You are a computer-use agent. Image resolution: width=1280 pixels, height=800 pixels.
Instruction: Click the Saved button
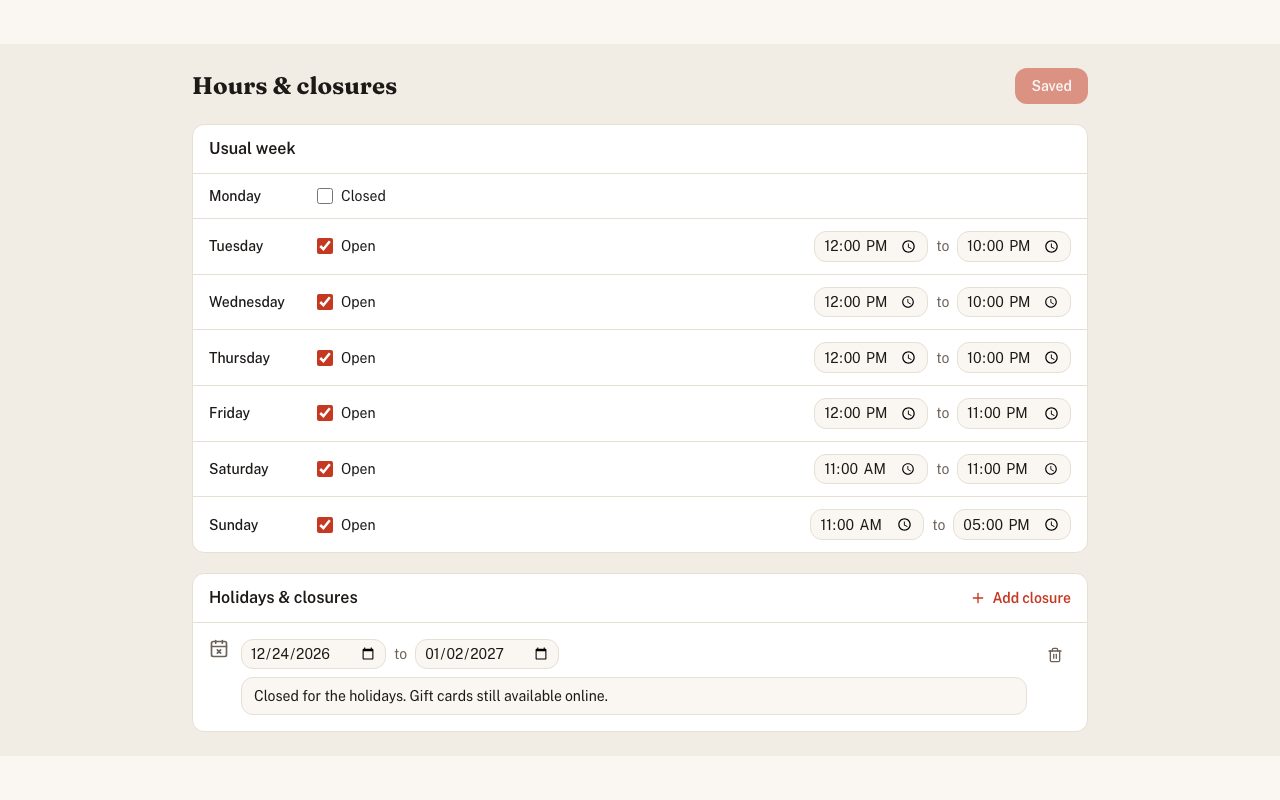click(1051, 86)
